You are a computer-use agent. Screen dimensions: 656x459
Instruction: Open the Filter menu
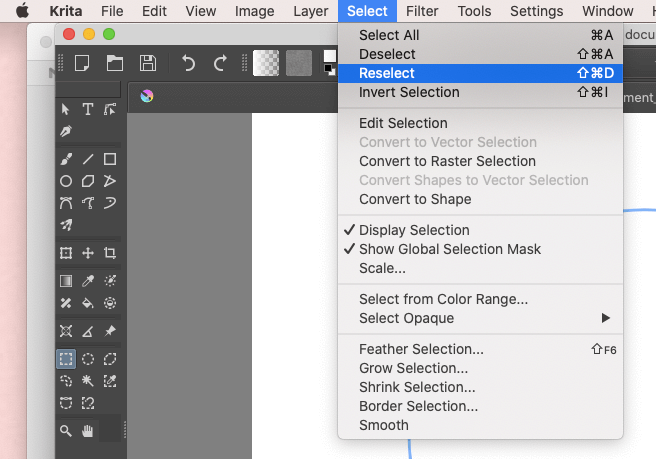pyautogui.click(x=422, y=11)
